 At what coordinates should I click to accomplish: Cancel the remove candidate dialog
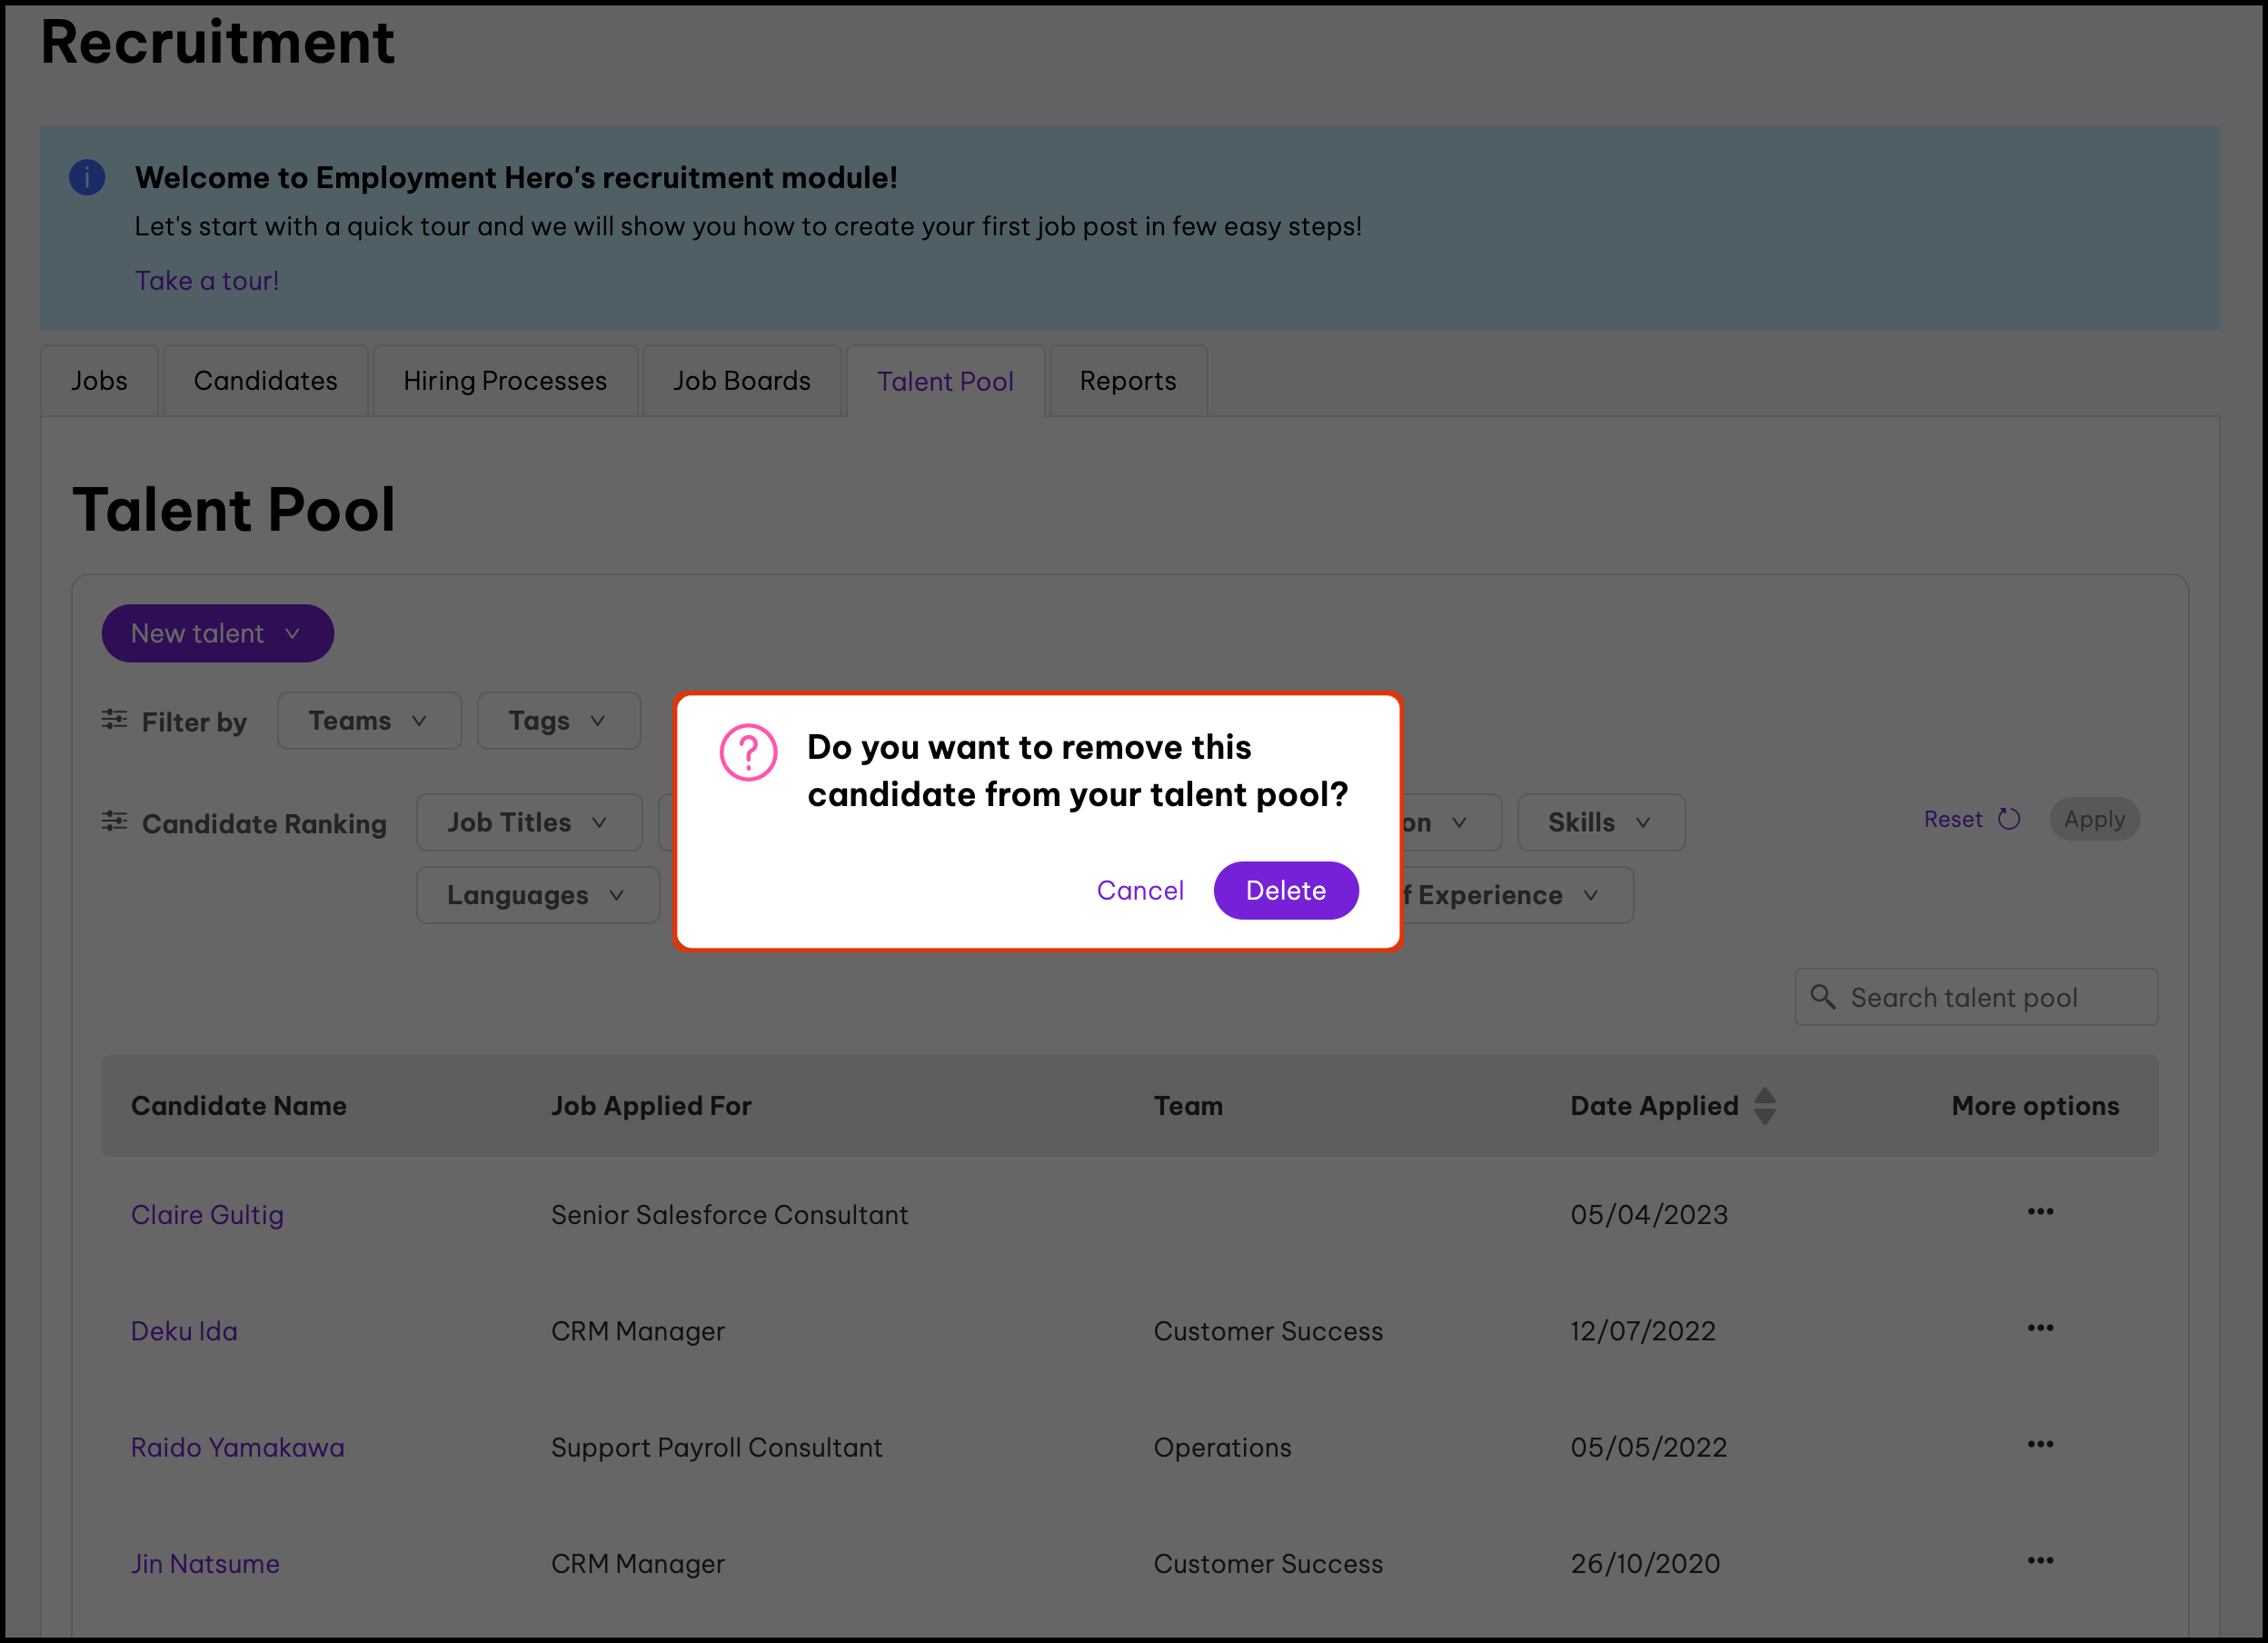tap(1139, 891)
